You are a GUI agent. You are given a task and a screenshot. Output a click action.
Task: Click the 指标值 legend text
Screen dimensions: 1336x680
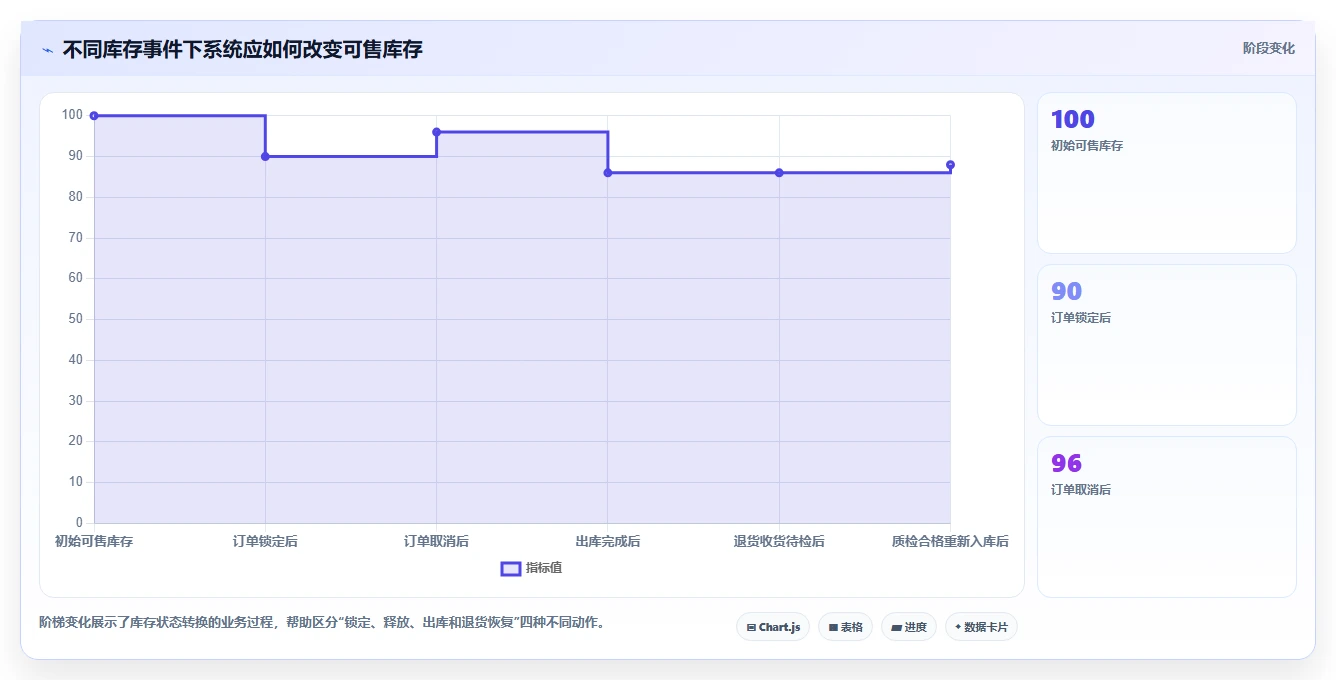(x=544, y=568)
